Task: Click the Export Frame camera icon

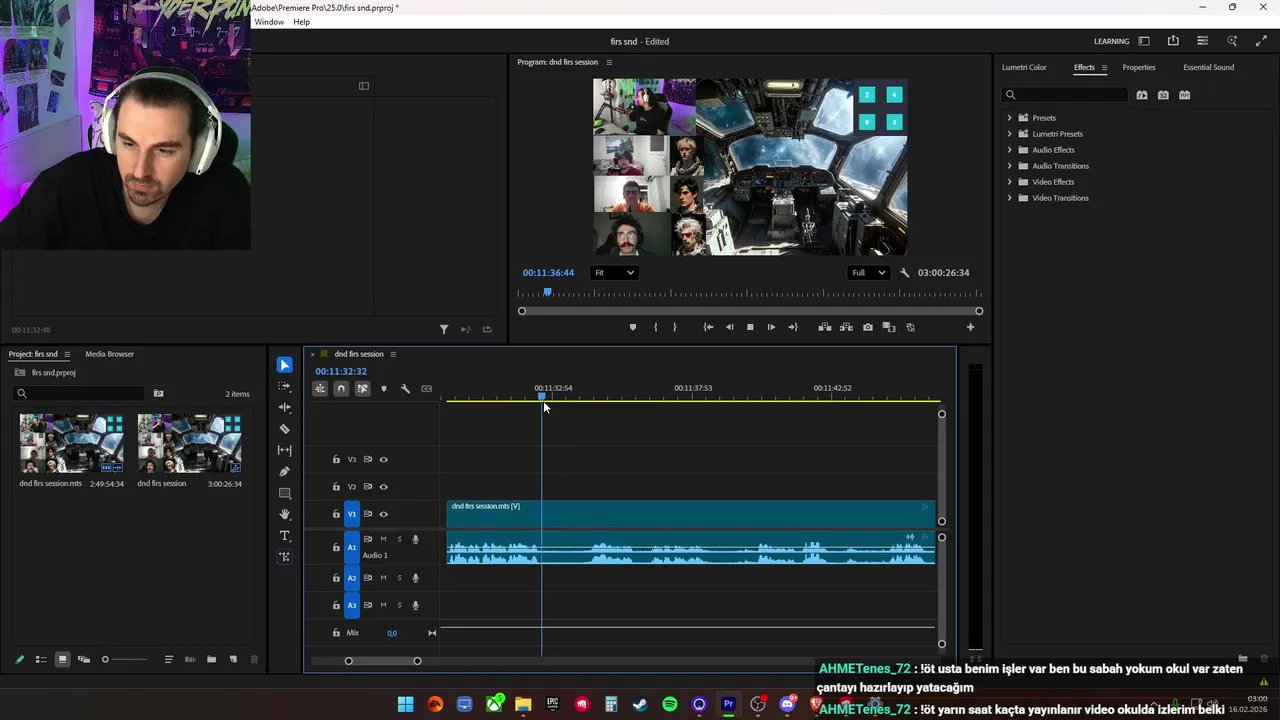Action: 867,327
